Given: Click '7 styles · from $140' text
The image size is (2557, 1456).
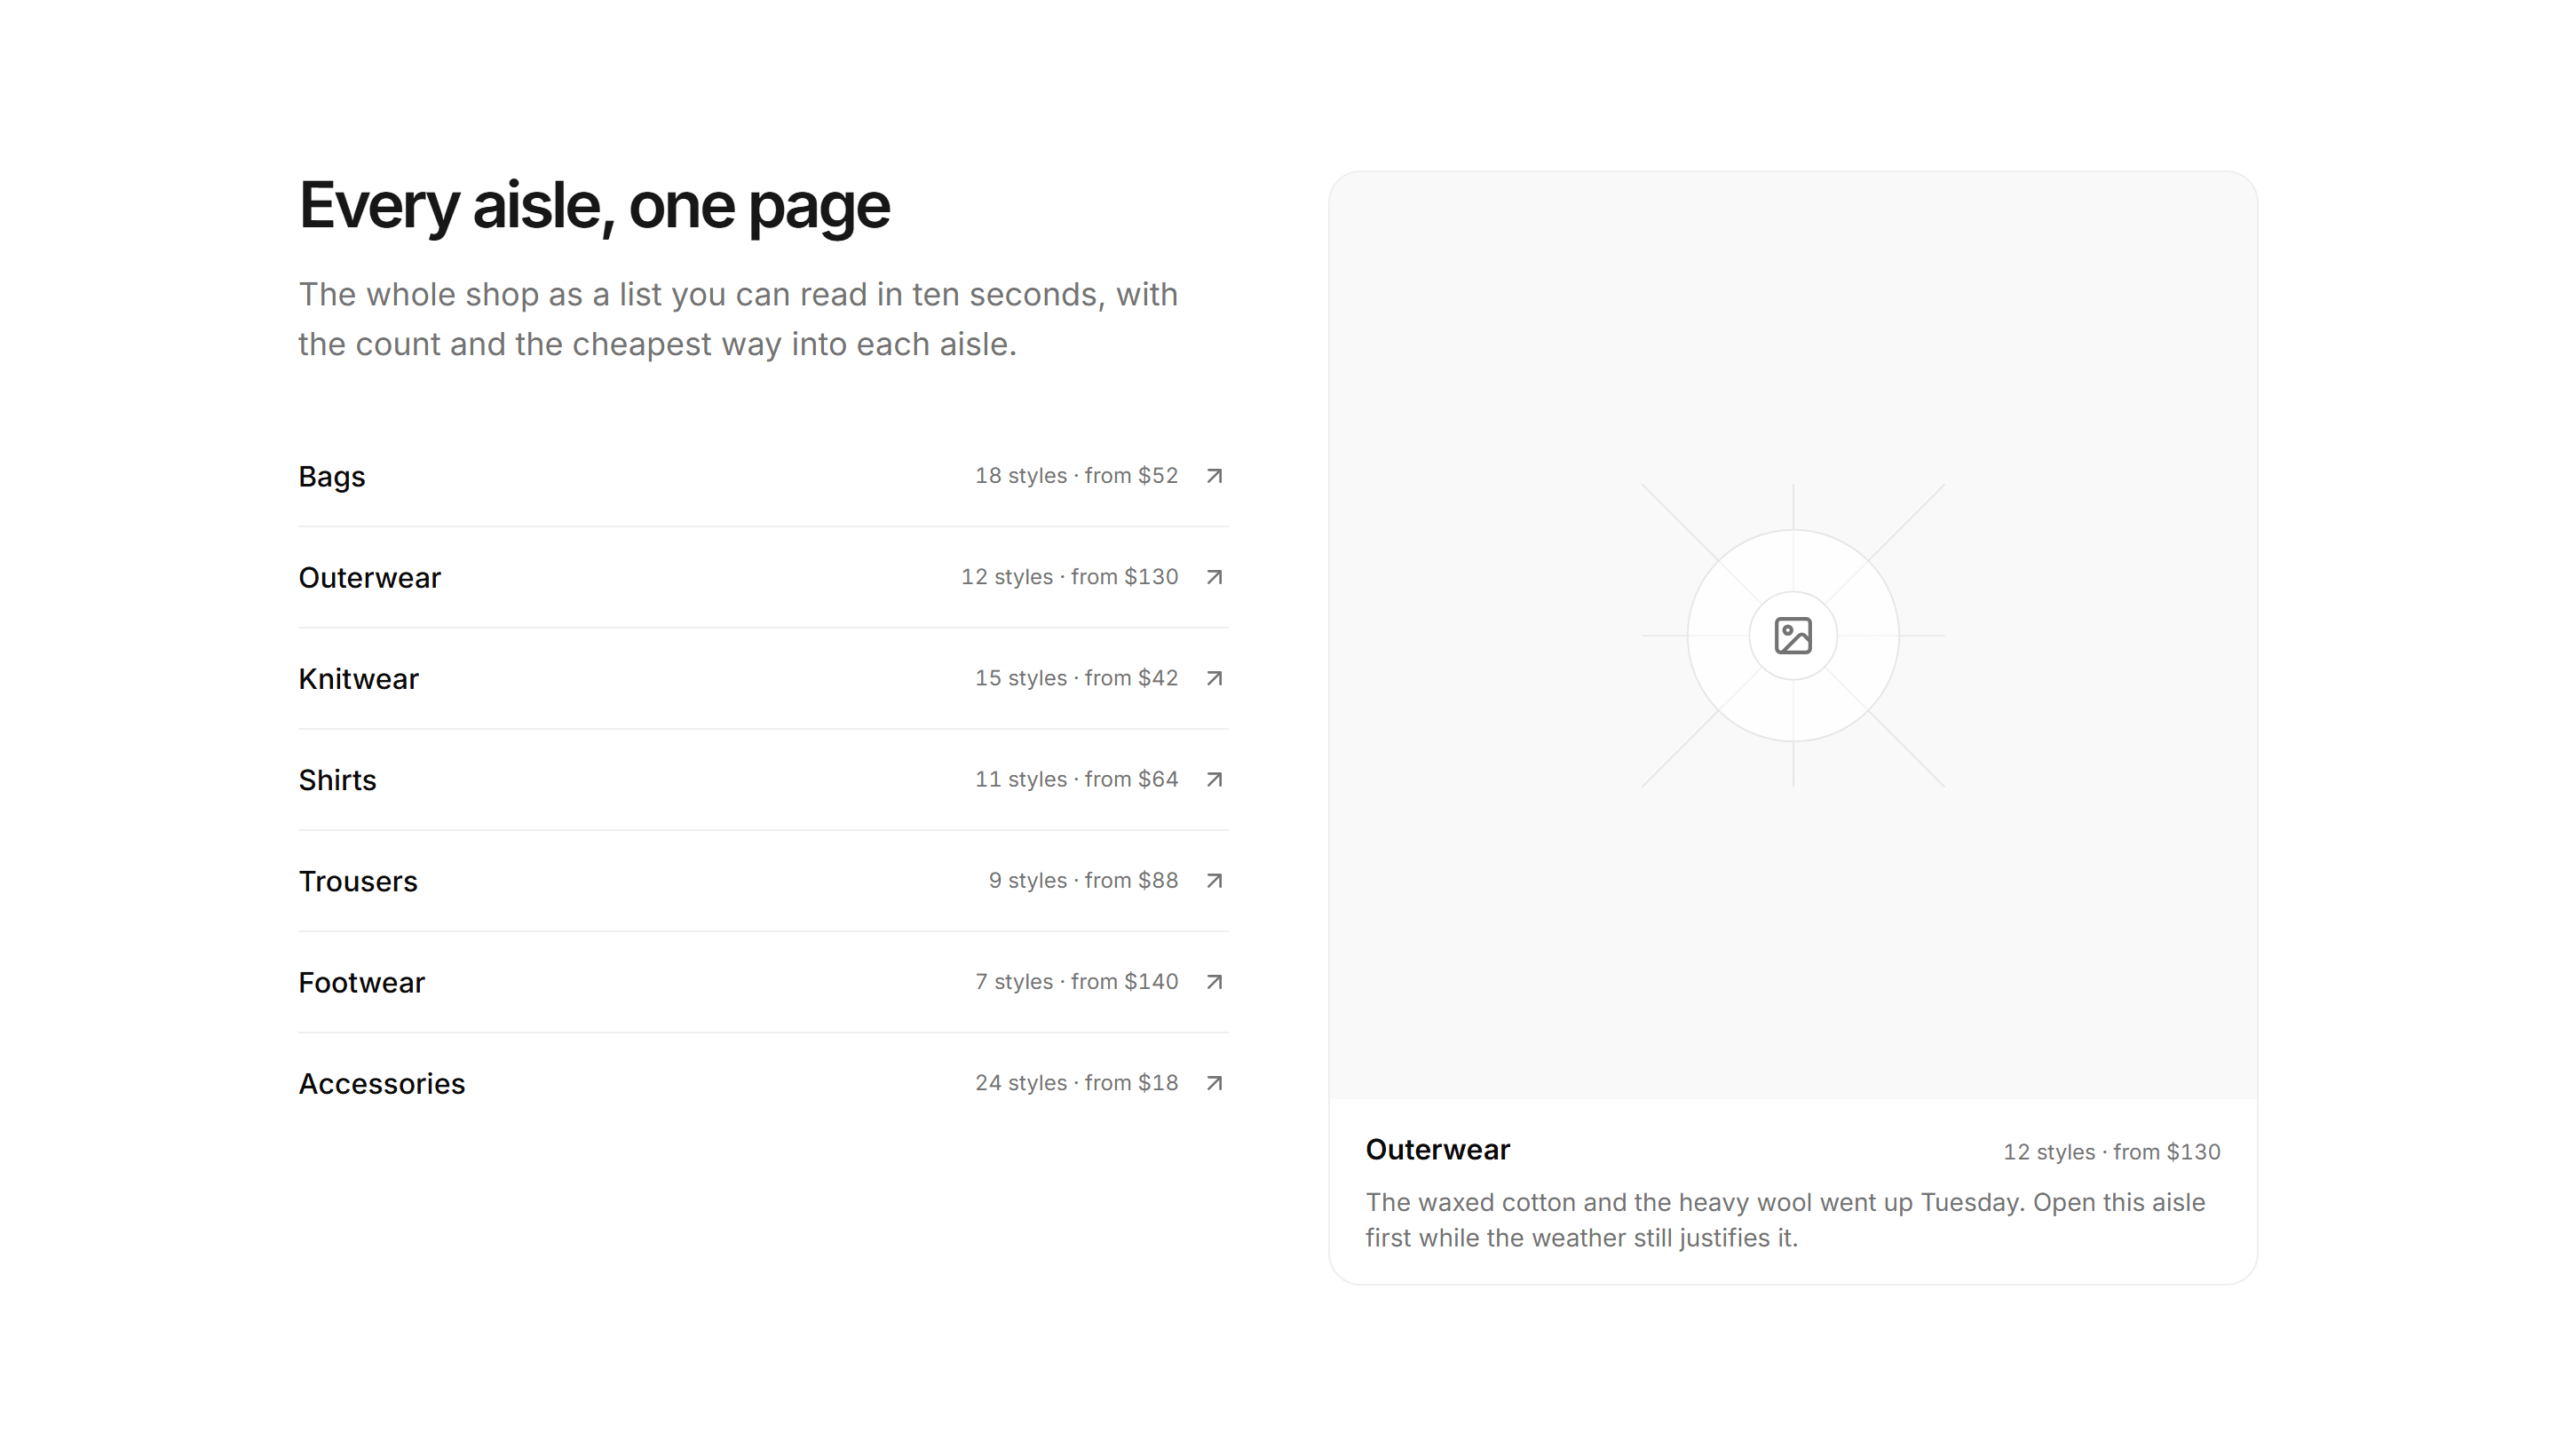Looking at the screenshot, I should pos(1076,982).
